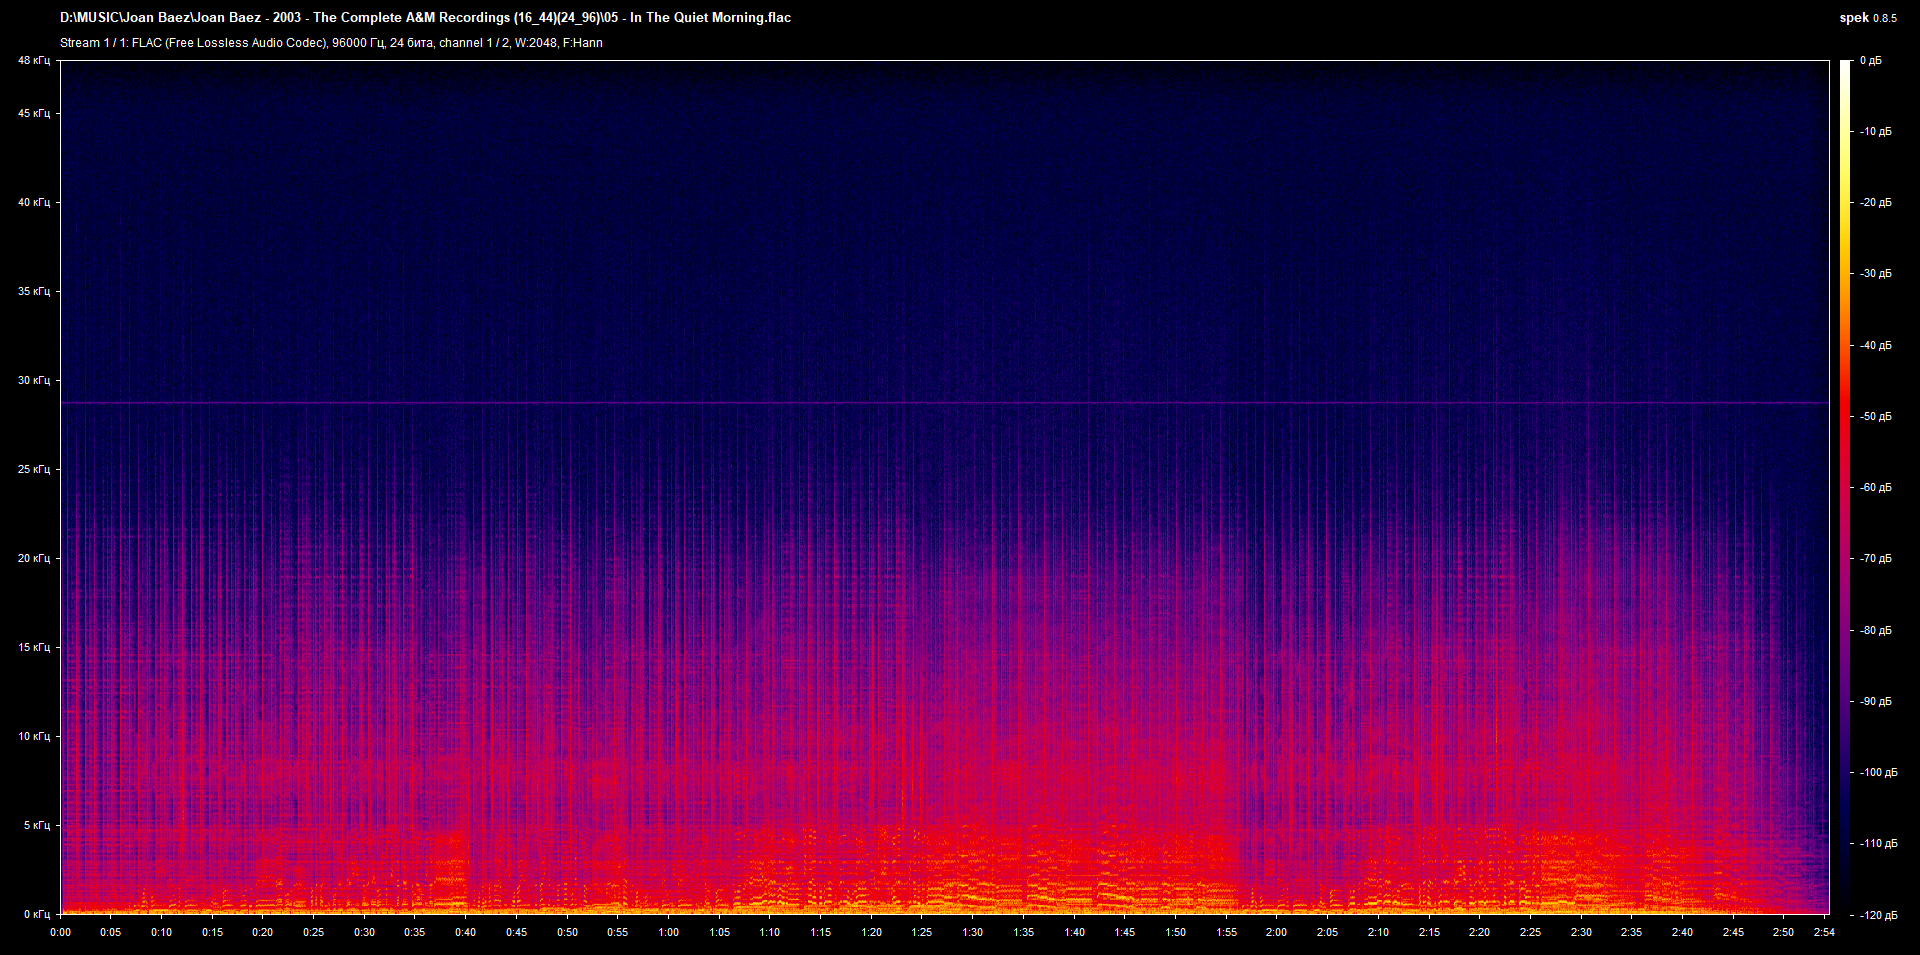Click the 10 кГц frequency axis label

coord(34,737)
